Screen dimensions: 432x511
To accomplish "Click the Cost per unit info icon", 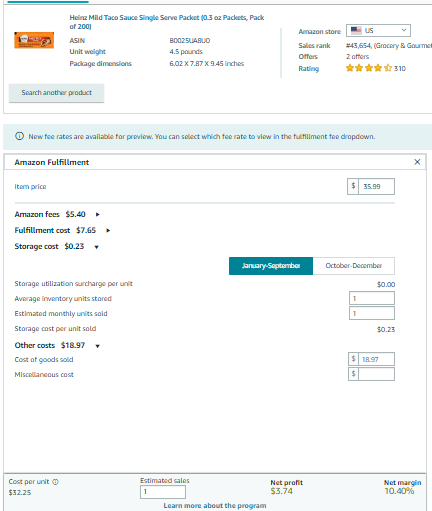I will point(56,482).
